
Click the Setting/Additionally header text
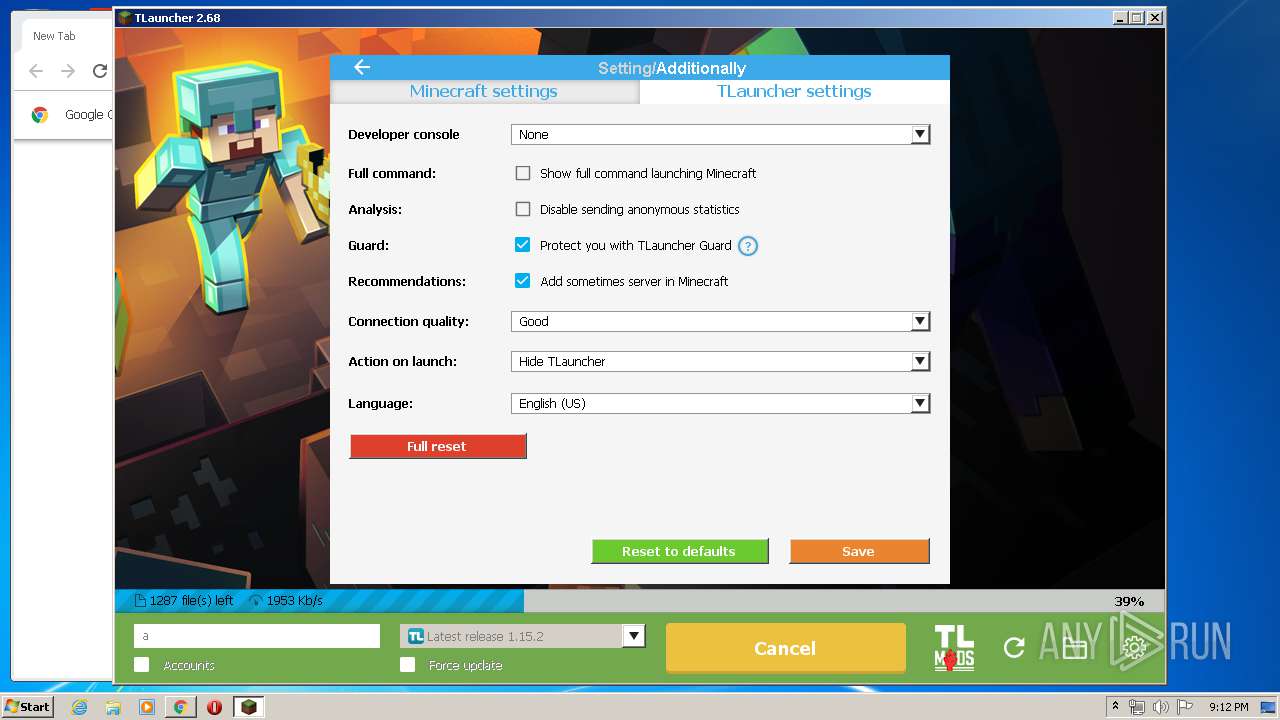672,68
